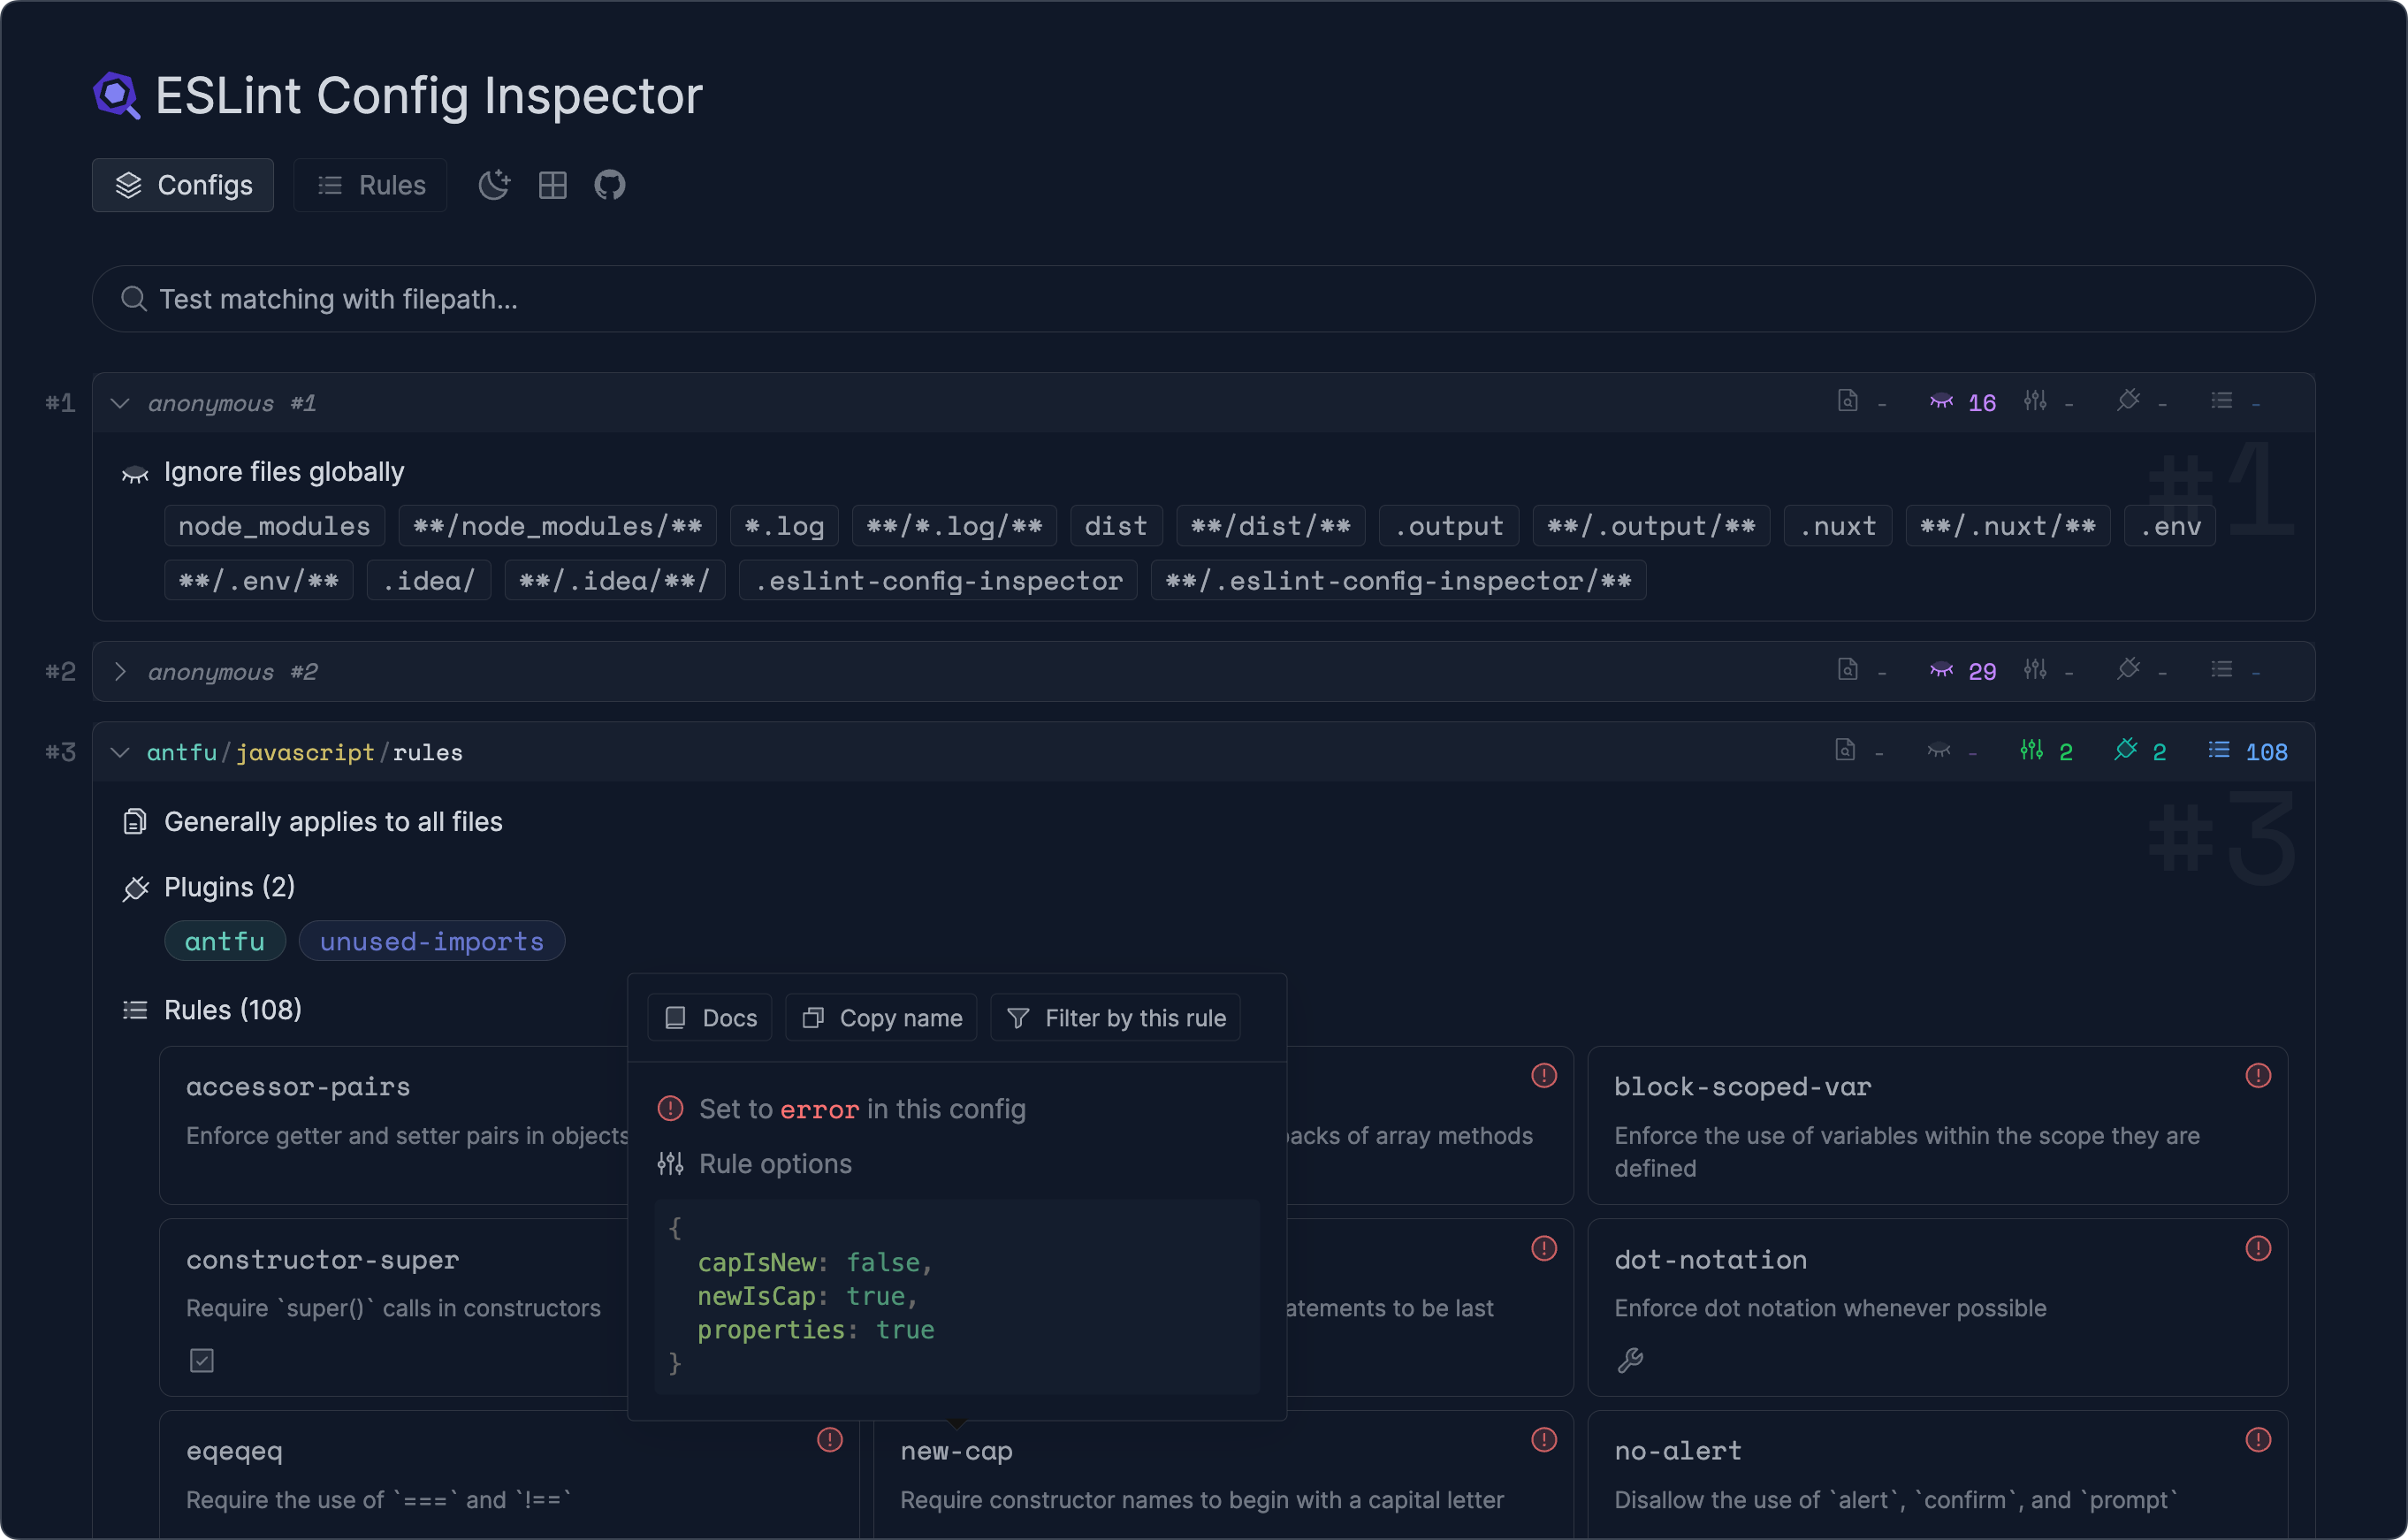
Task: Click the error indicator on block-scoped-var
Action: click(2259, 1075)
